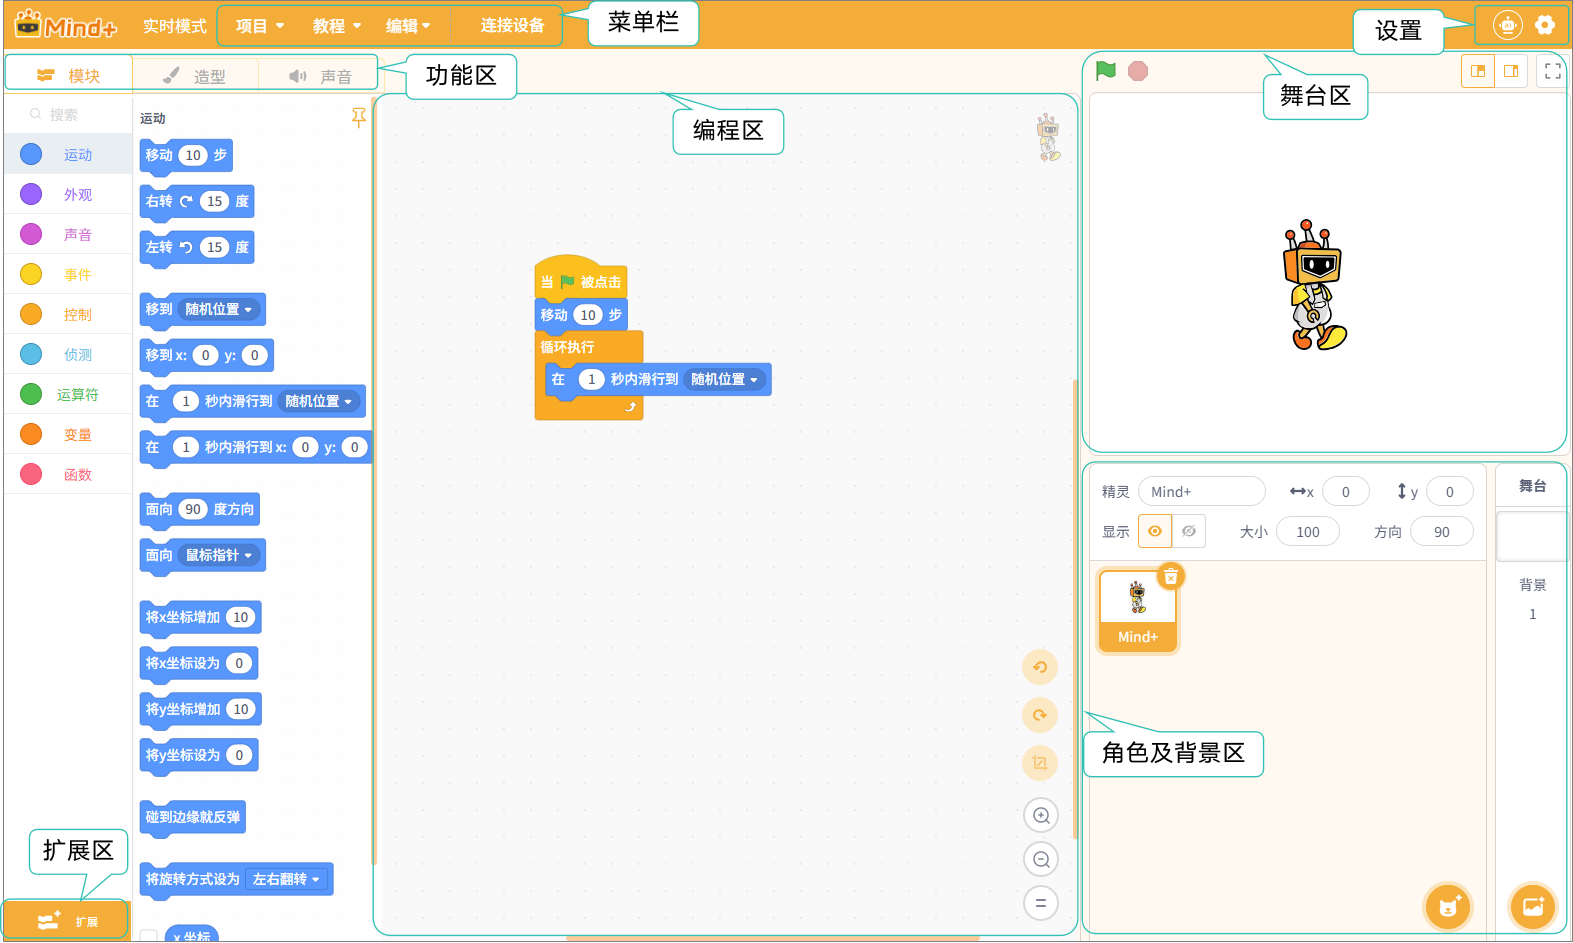Open 左右翻转 rotation style dropdown
The height and width of the screenshot is (943, 1573).
pyautogui.click(x=286, y=879)
